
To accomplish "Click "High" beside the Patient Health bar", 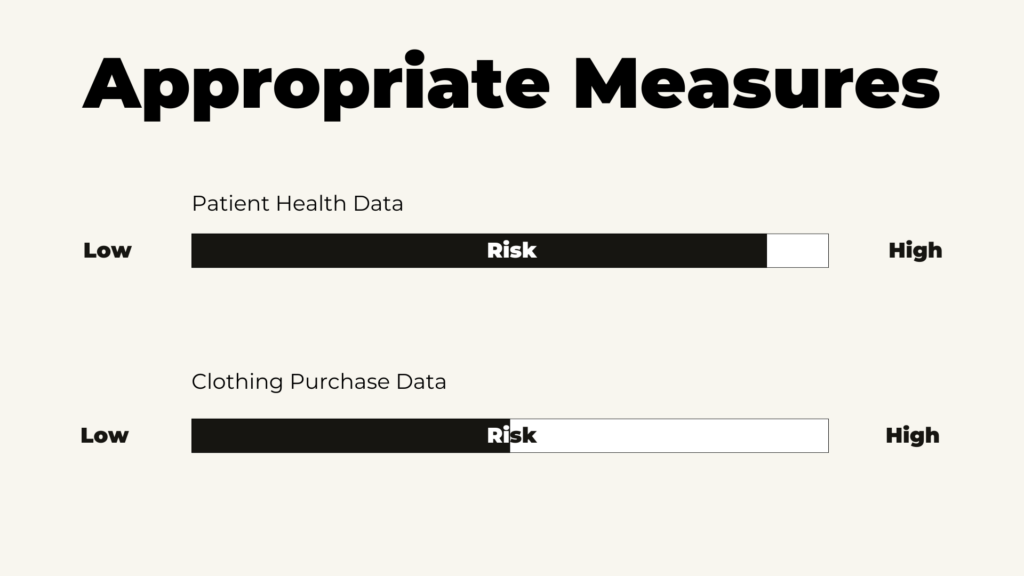I will click(915, 250).
